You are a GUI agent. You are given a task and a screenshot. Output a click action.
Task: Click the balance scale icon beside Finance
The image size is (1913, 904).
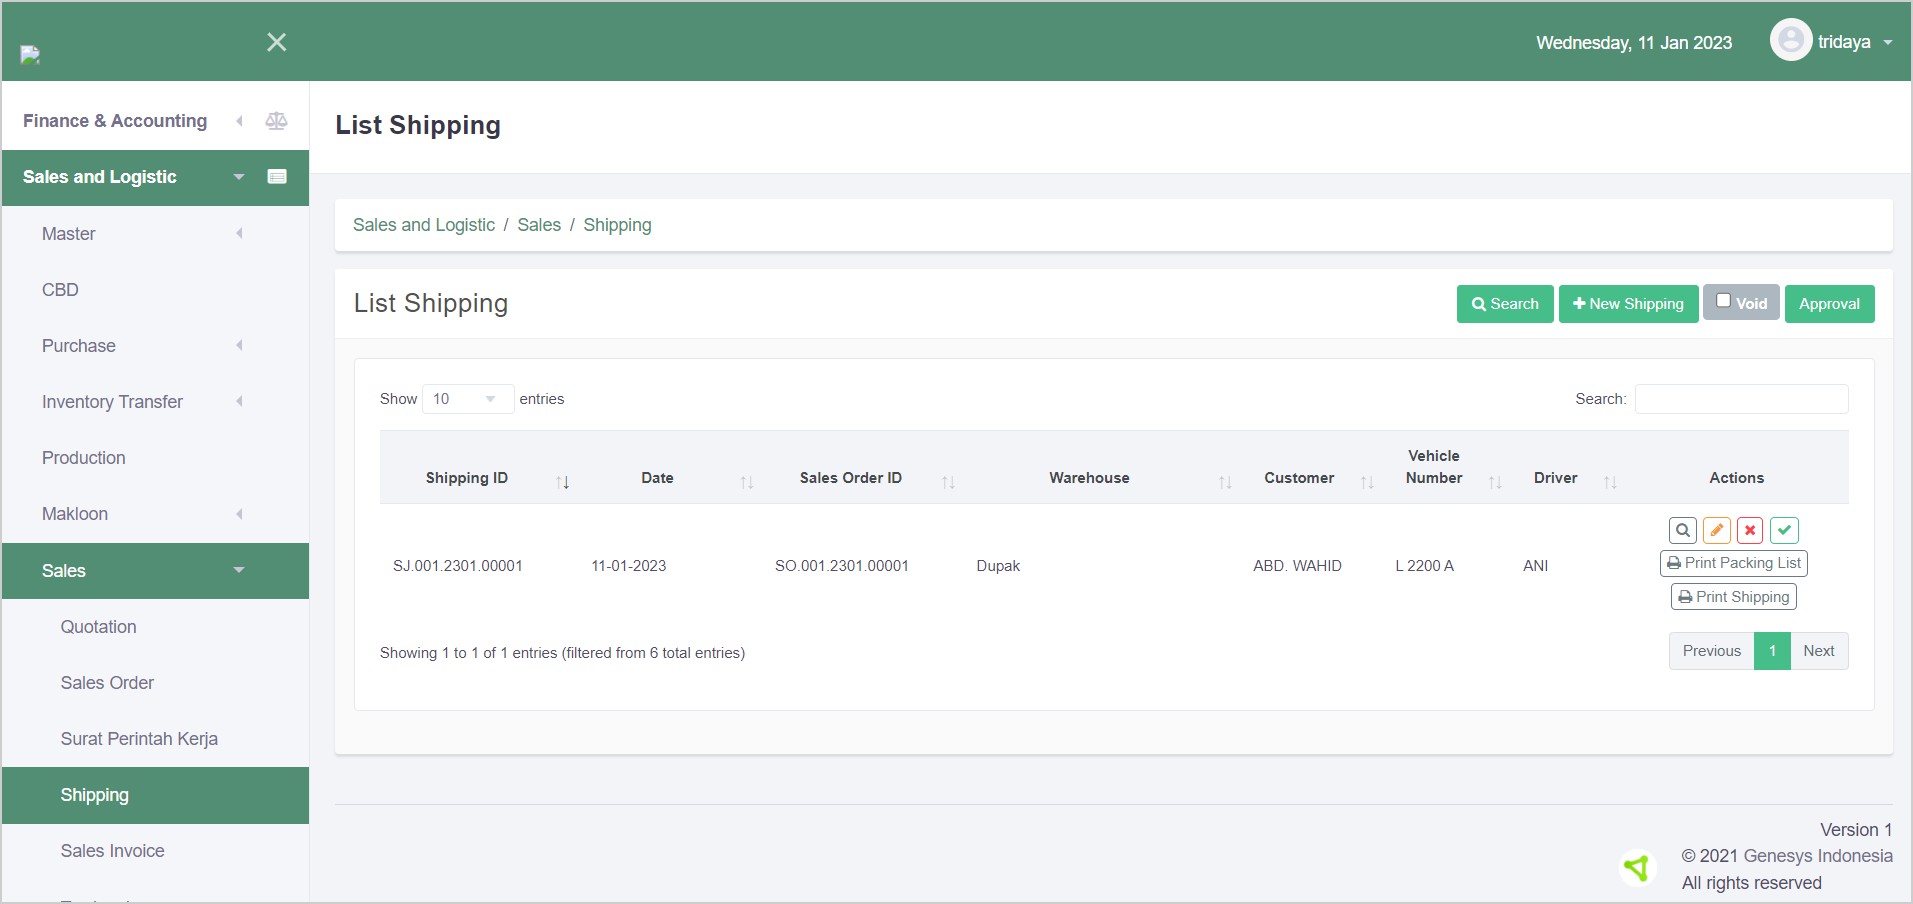pyautogui.click(x=276, y=121)
